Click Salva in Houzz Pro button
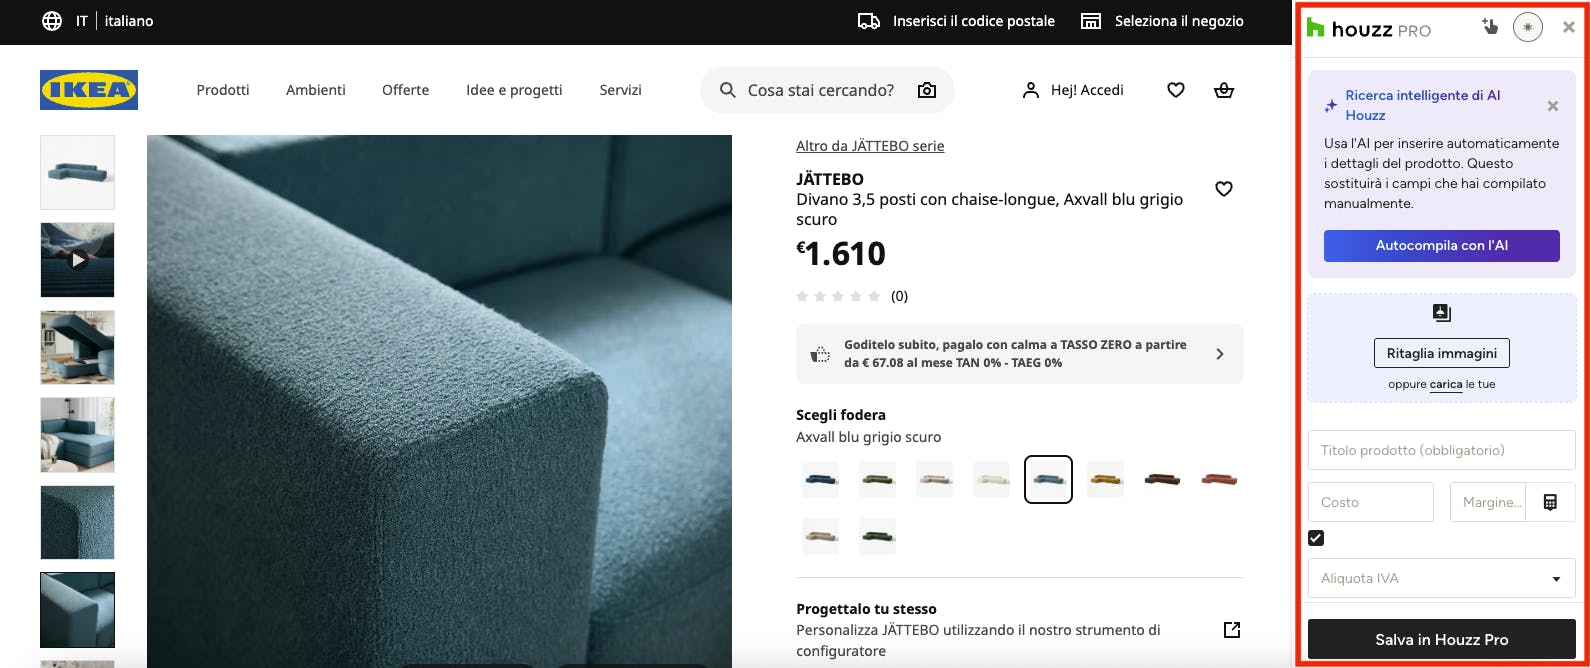This screenshot has height=668, width=1591. tap(1442, 639)
